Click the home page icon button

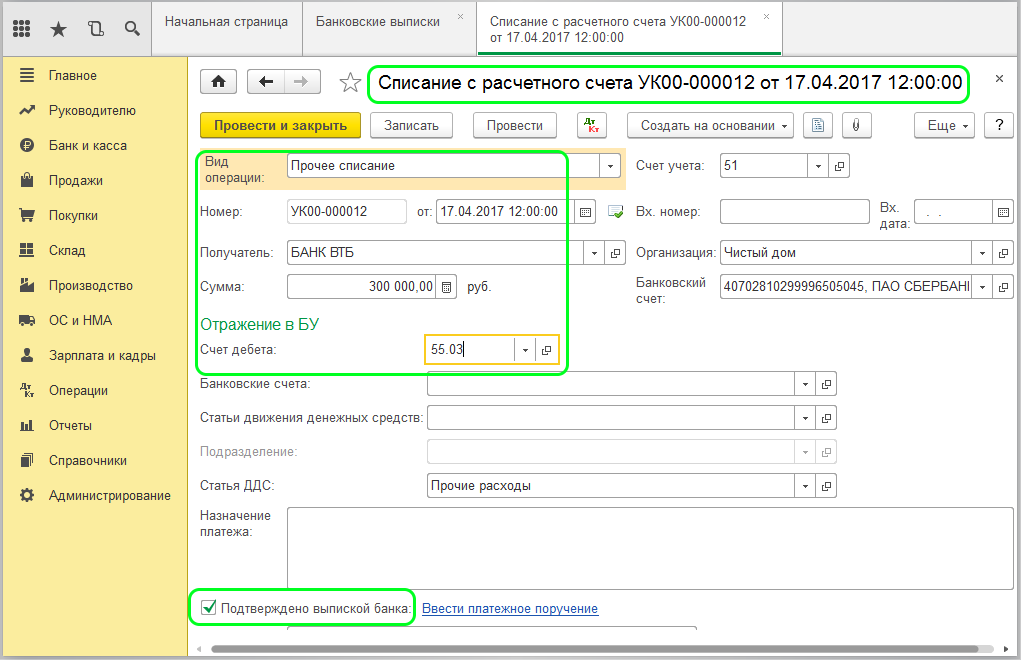point(218,83)
